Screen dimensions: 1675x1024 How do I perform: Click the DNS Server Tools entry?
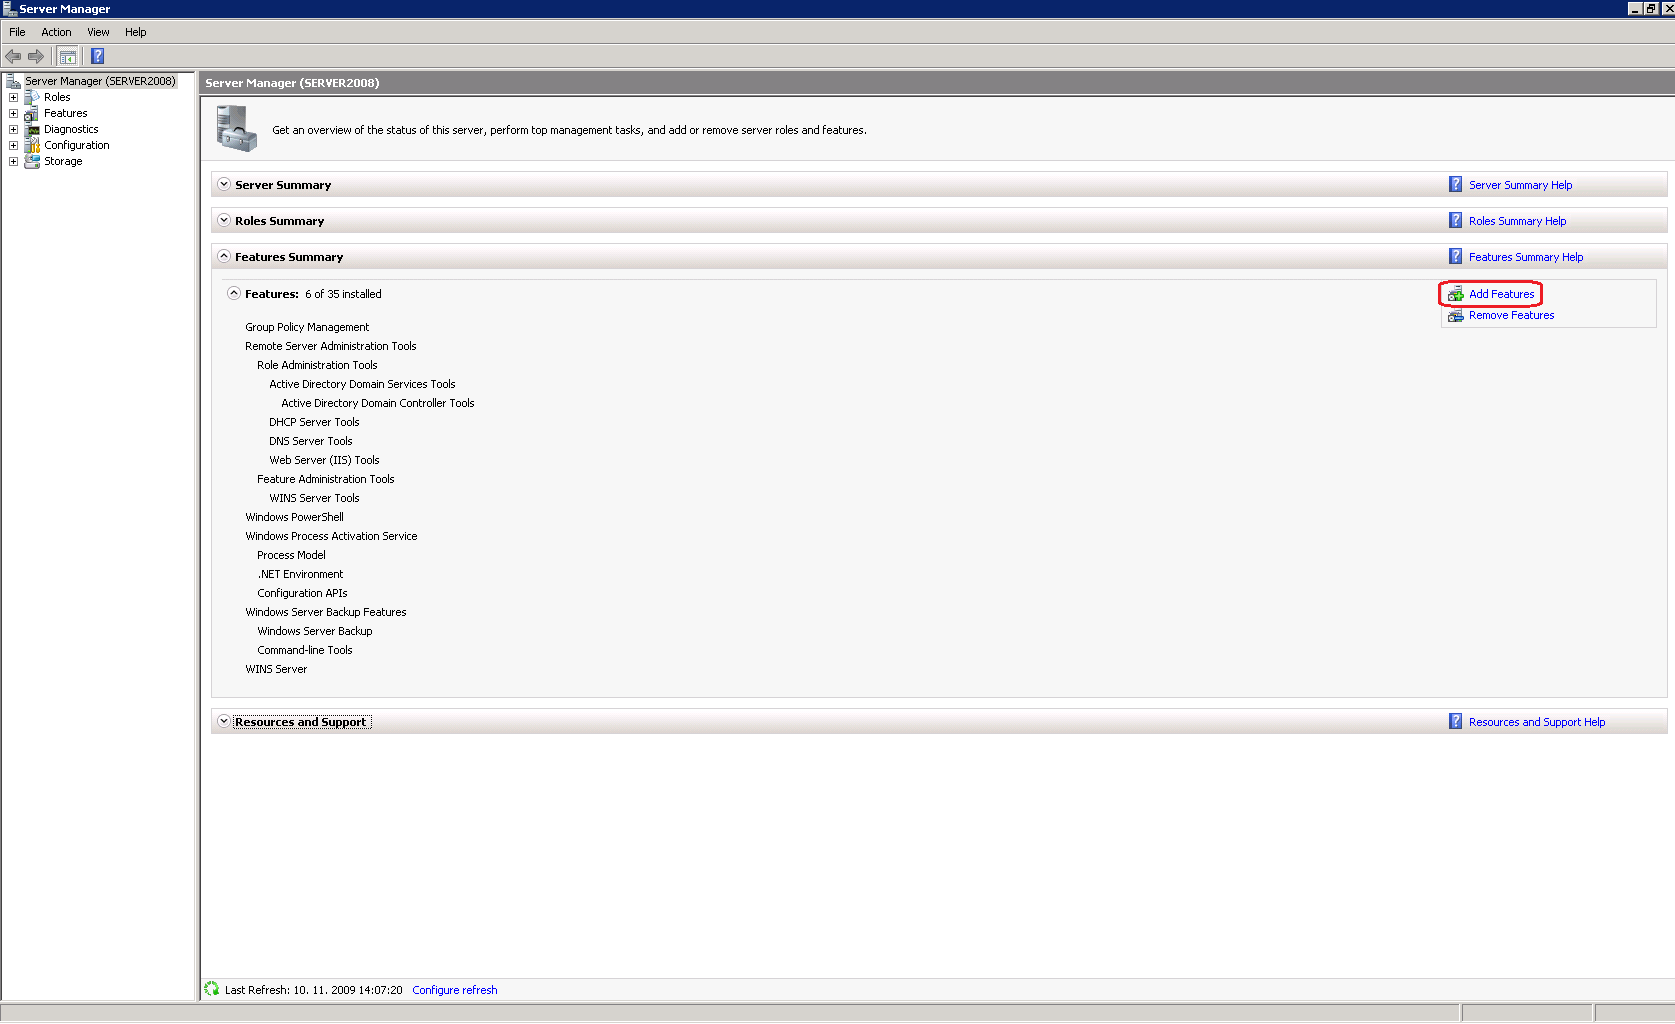point(311,441)
